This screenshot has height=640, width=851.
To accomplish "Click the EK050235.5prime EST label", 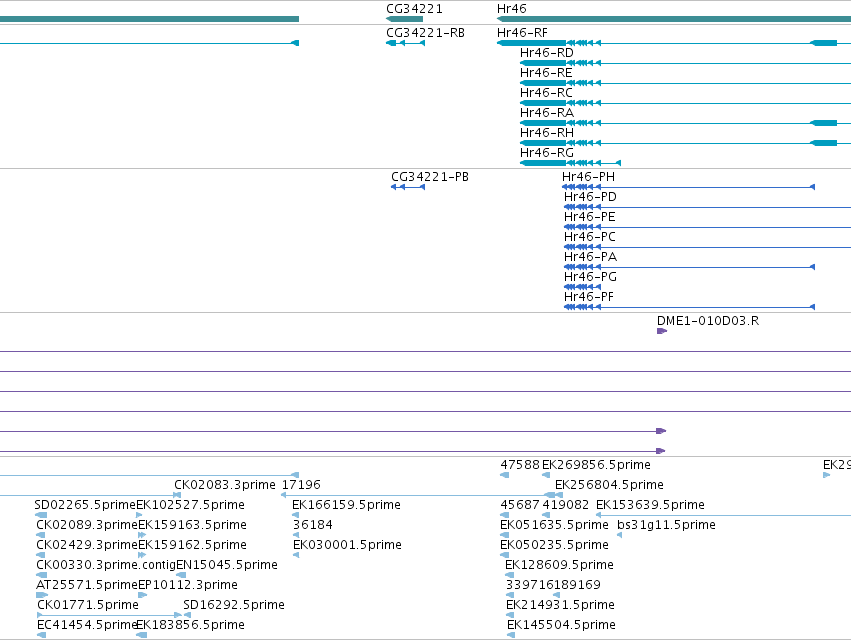I will coord(554,545).
